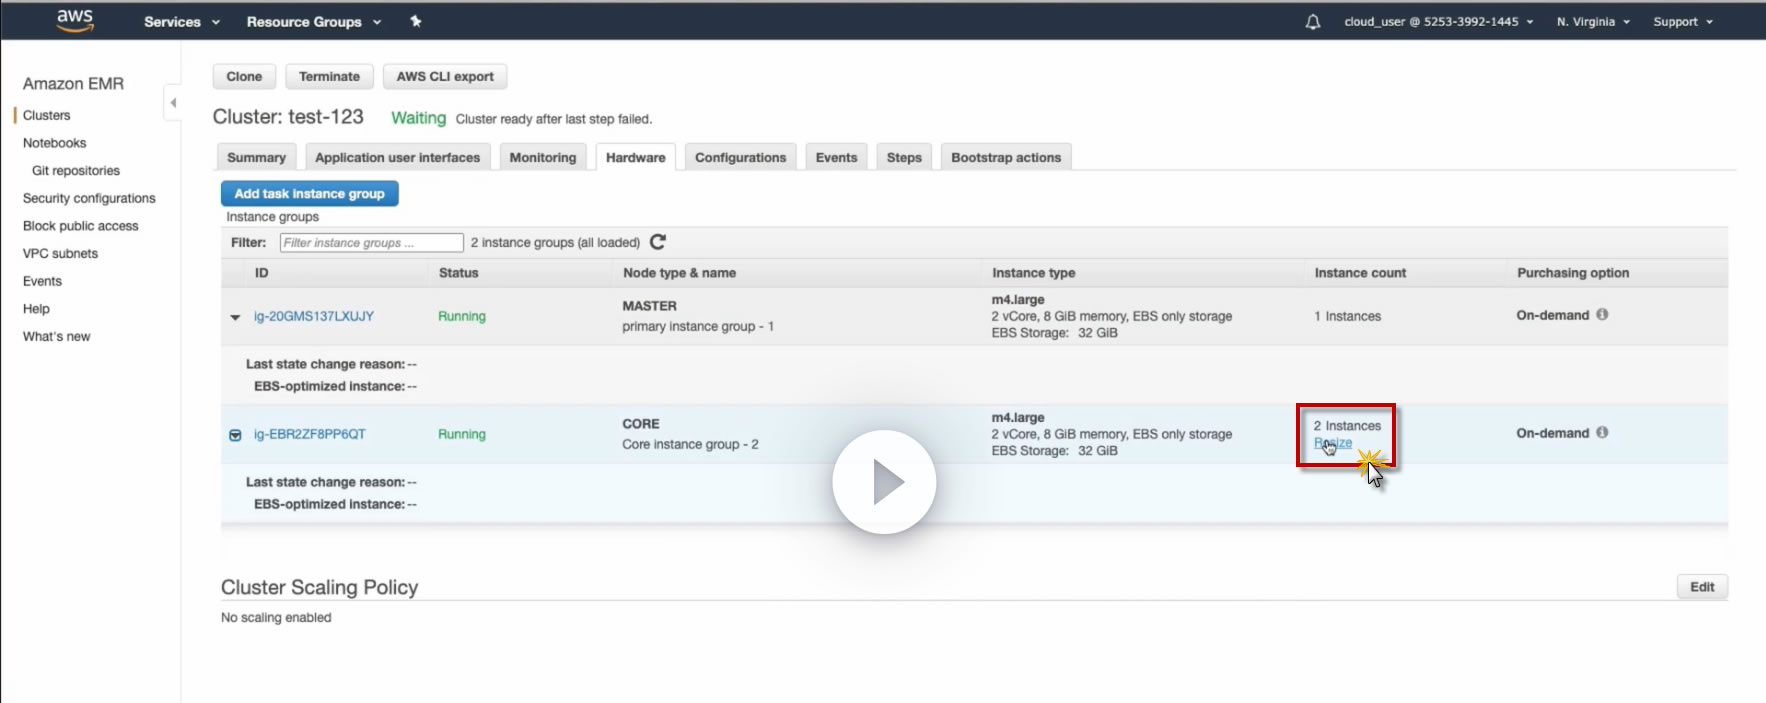Click the Status column header

click(459, 272)
